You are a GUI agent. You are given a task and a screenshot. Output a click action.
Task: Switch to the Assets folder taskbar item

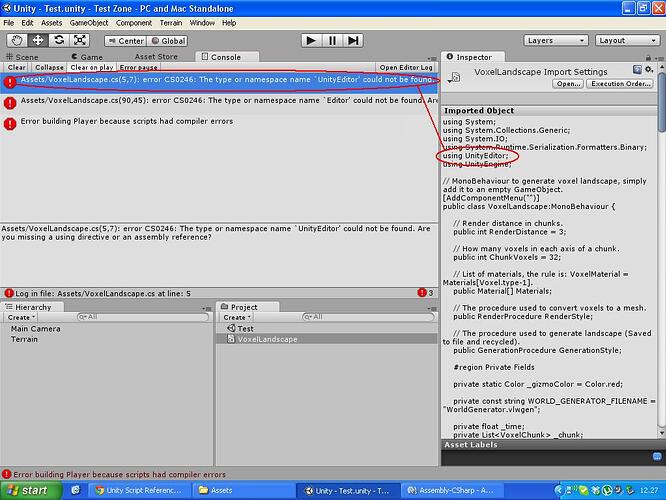click(x=243, y=491)
